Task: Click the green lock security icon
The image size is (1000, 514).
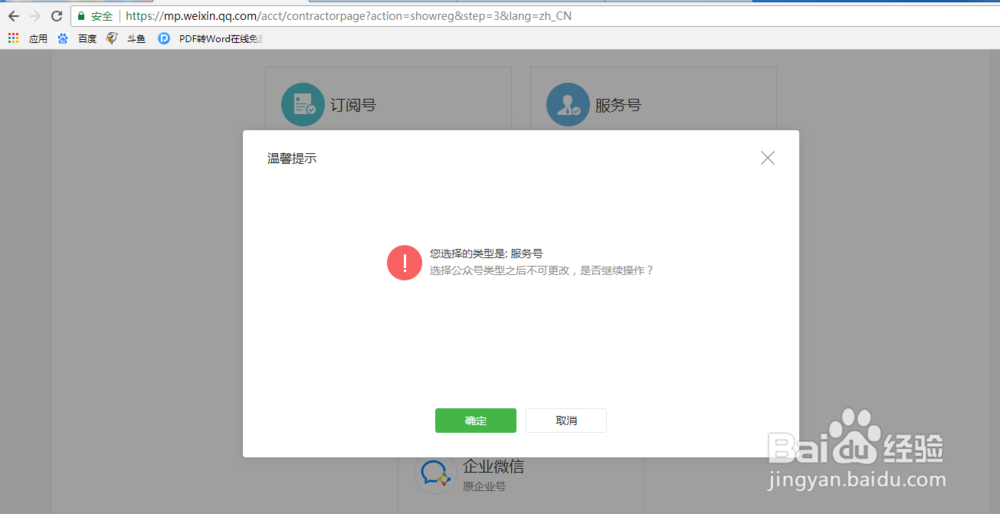Action: coord(82,16)
